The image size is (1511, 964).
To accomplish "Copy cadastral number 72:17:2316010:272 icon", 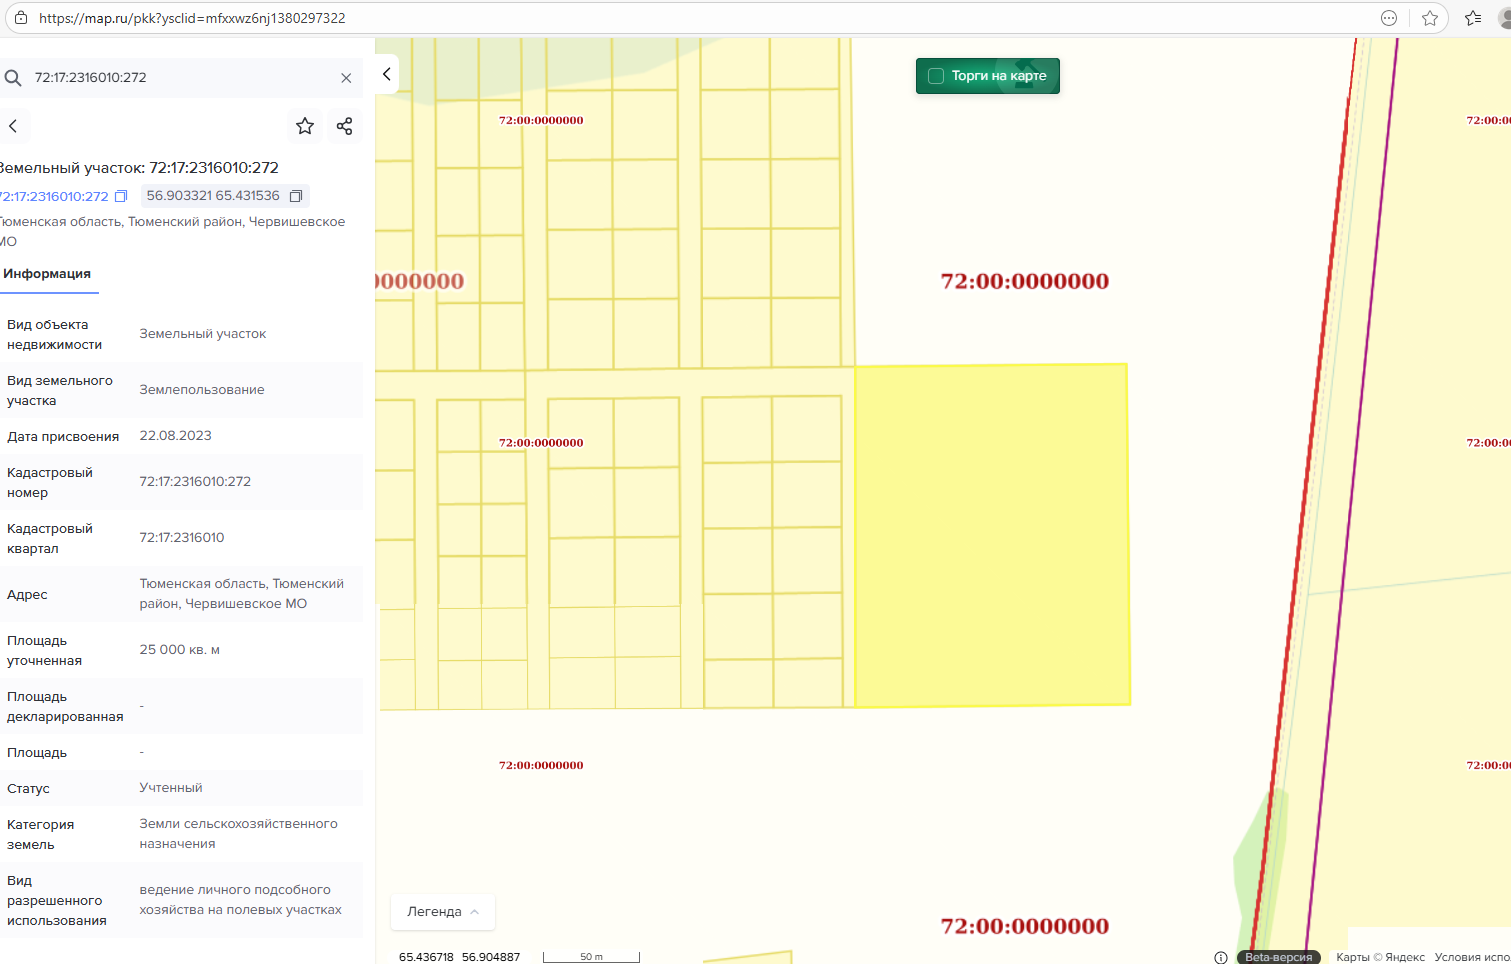I will point(121,197).
